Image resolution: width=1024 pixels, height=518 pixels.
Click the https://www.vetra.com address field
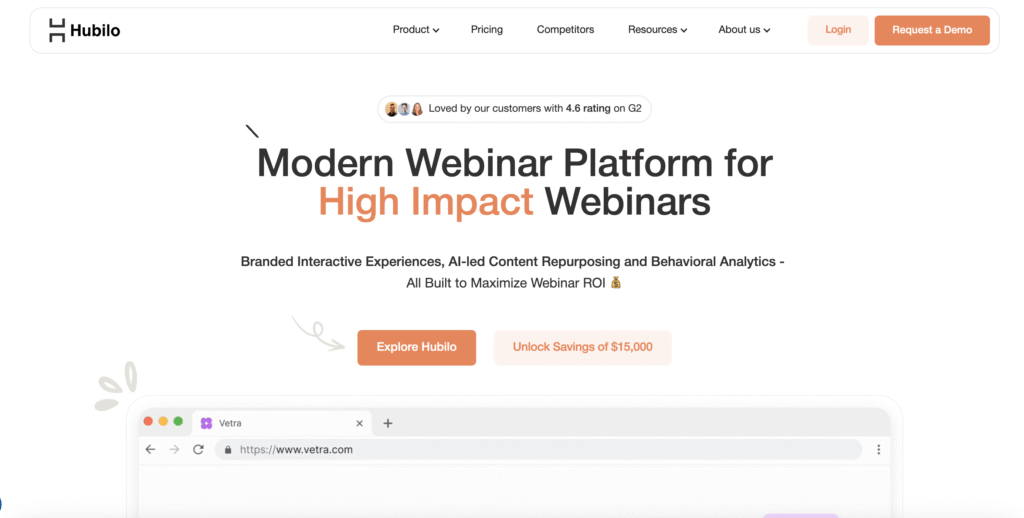tap(539, 449)
